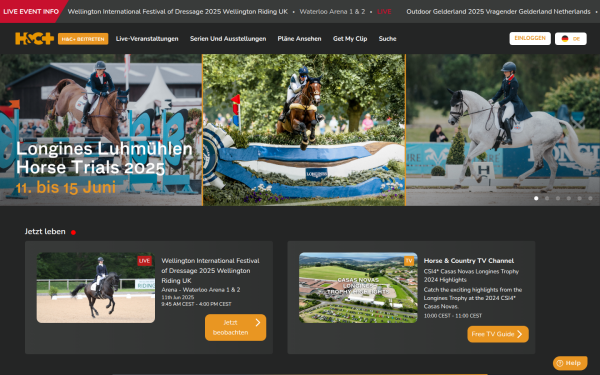Click the Help question mark icon
This screenshot has width=600, height=375.
pyautogui.click(x=560, y=363)
